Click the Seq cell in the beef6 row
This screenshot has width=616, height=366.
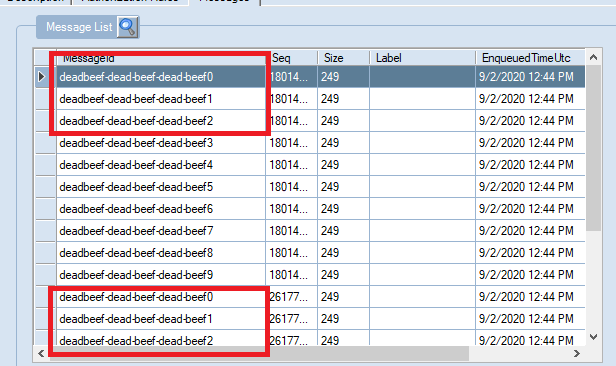(x=292, y=209)
